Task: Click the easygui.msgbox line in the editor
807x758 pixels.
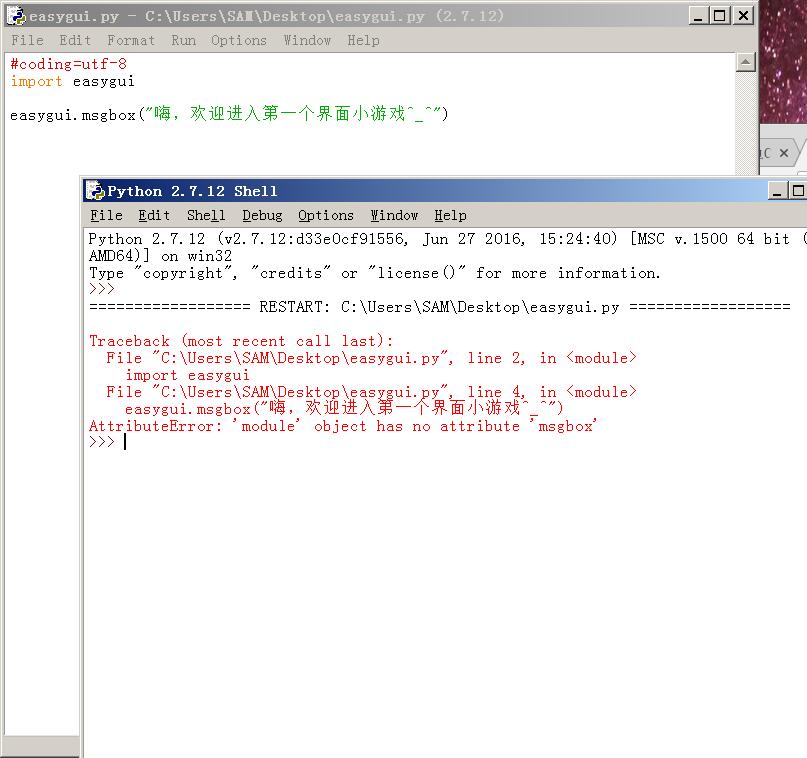Action: tap(229, 115)
